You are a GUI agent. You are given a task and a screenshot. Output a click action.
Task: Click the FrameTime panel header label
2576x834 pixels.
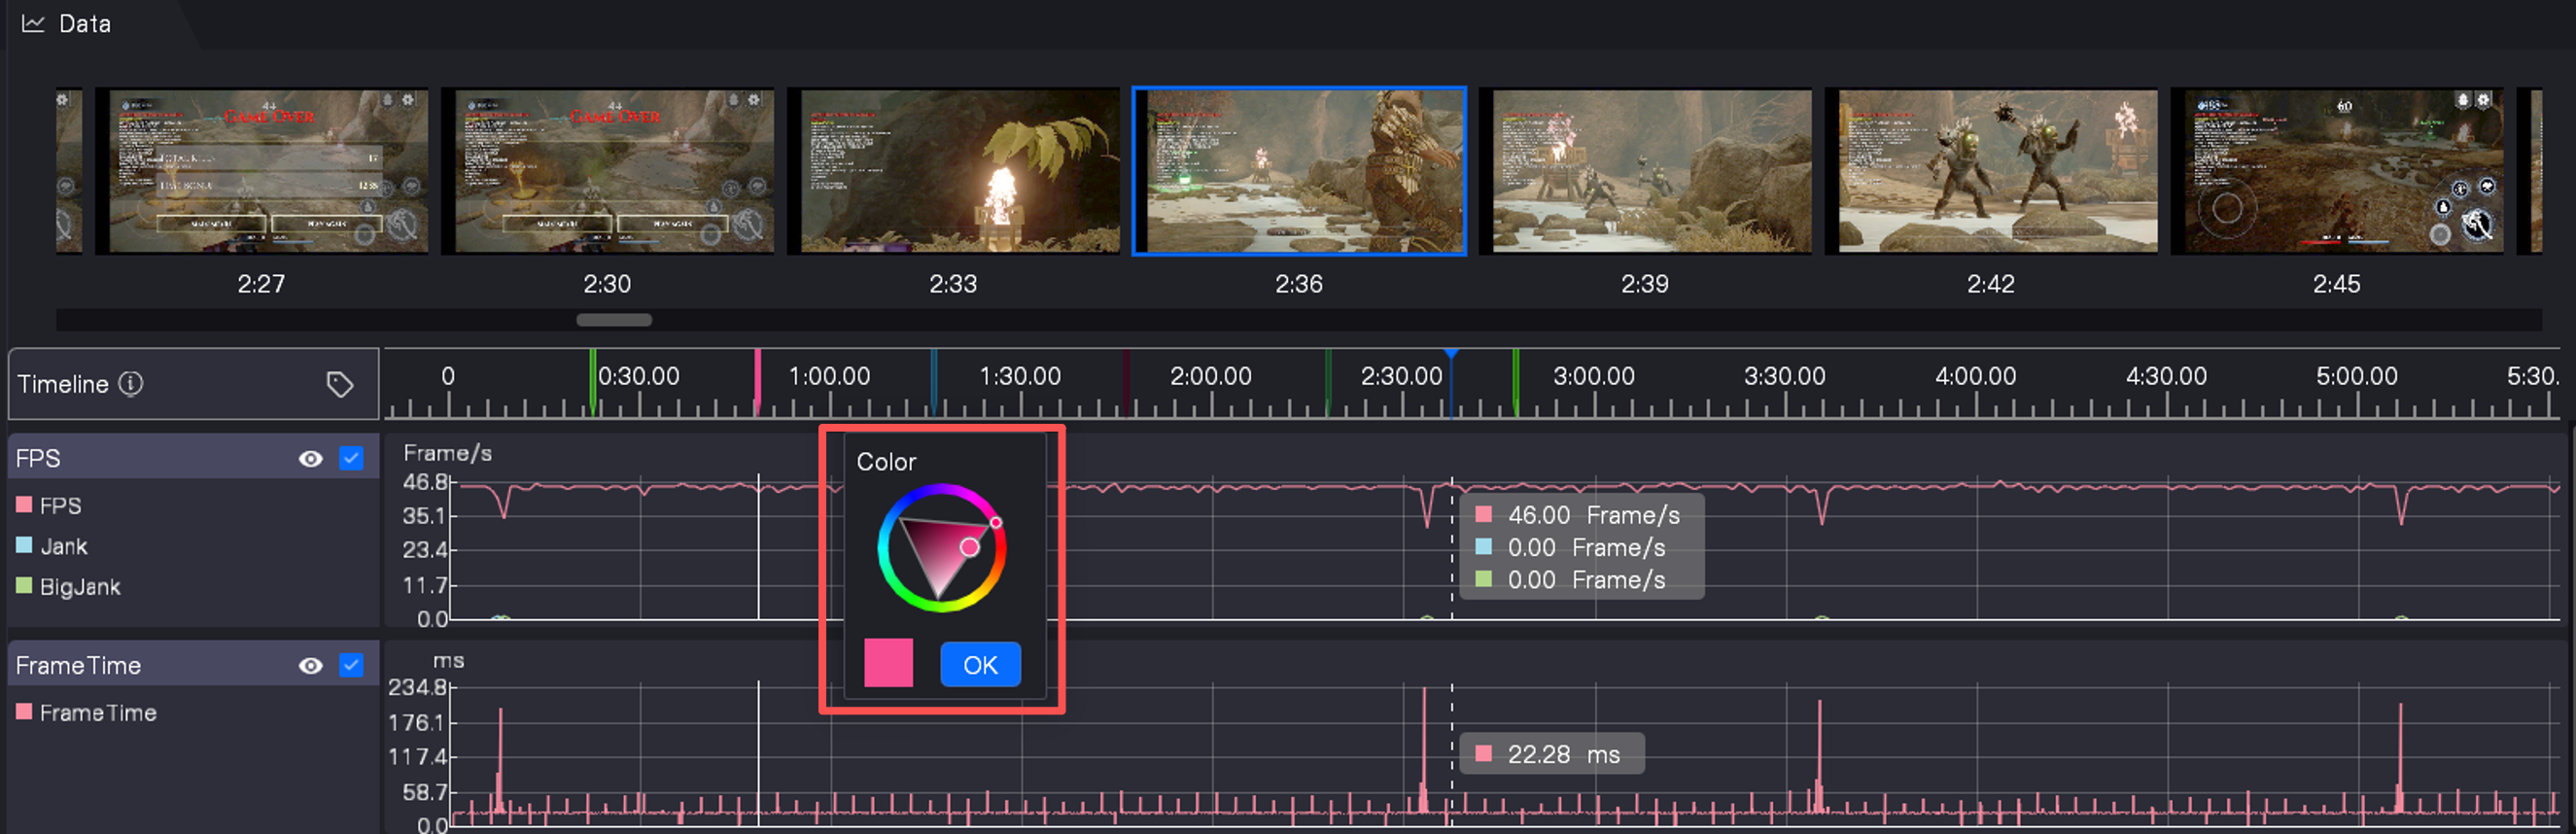[78, 665]
